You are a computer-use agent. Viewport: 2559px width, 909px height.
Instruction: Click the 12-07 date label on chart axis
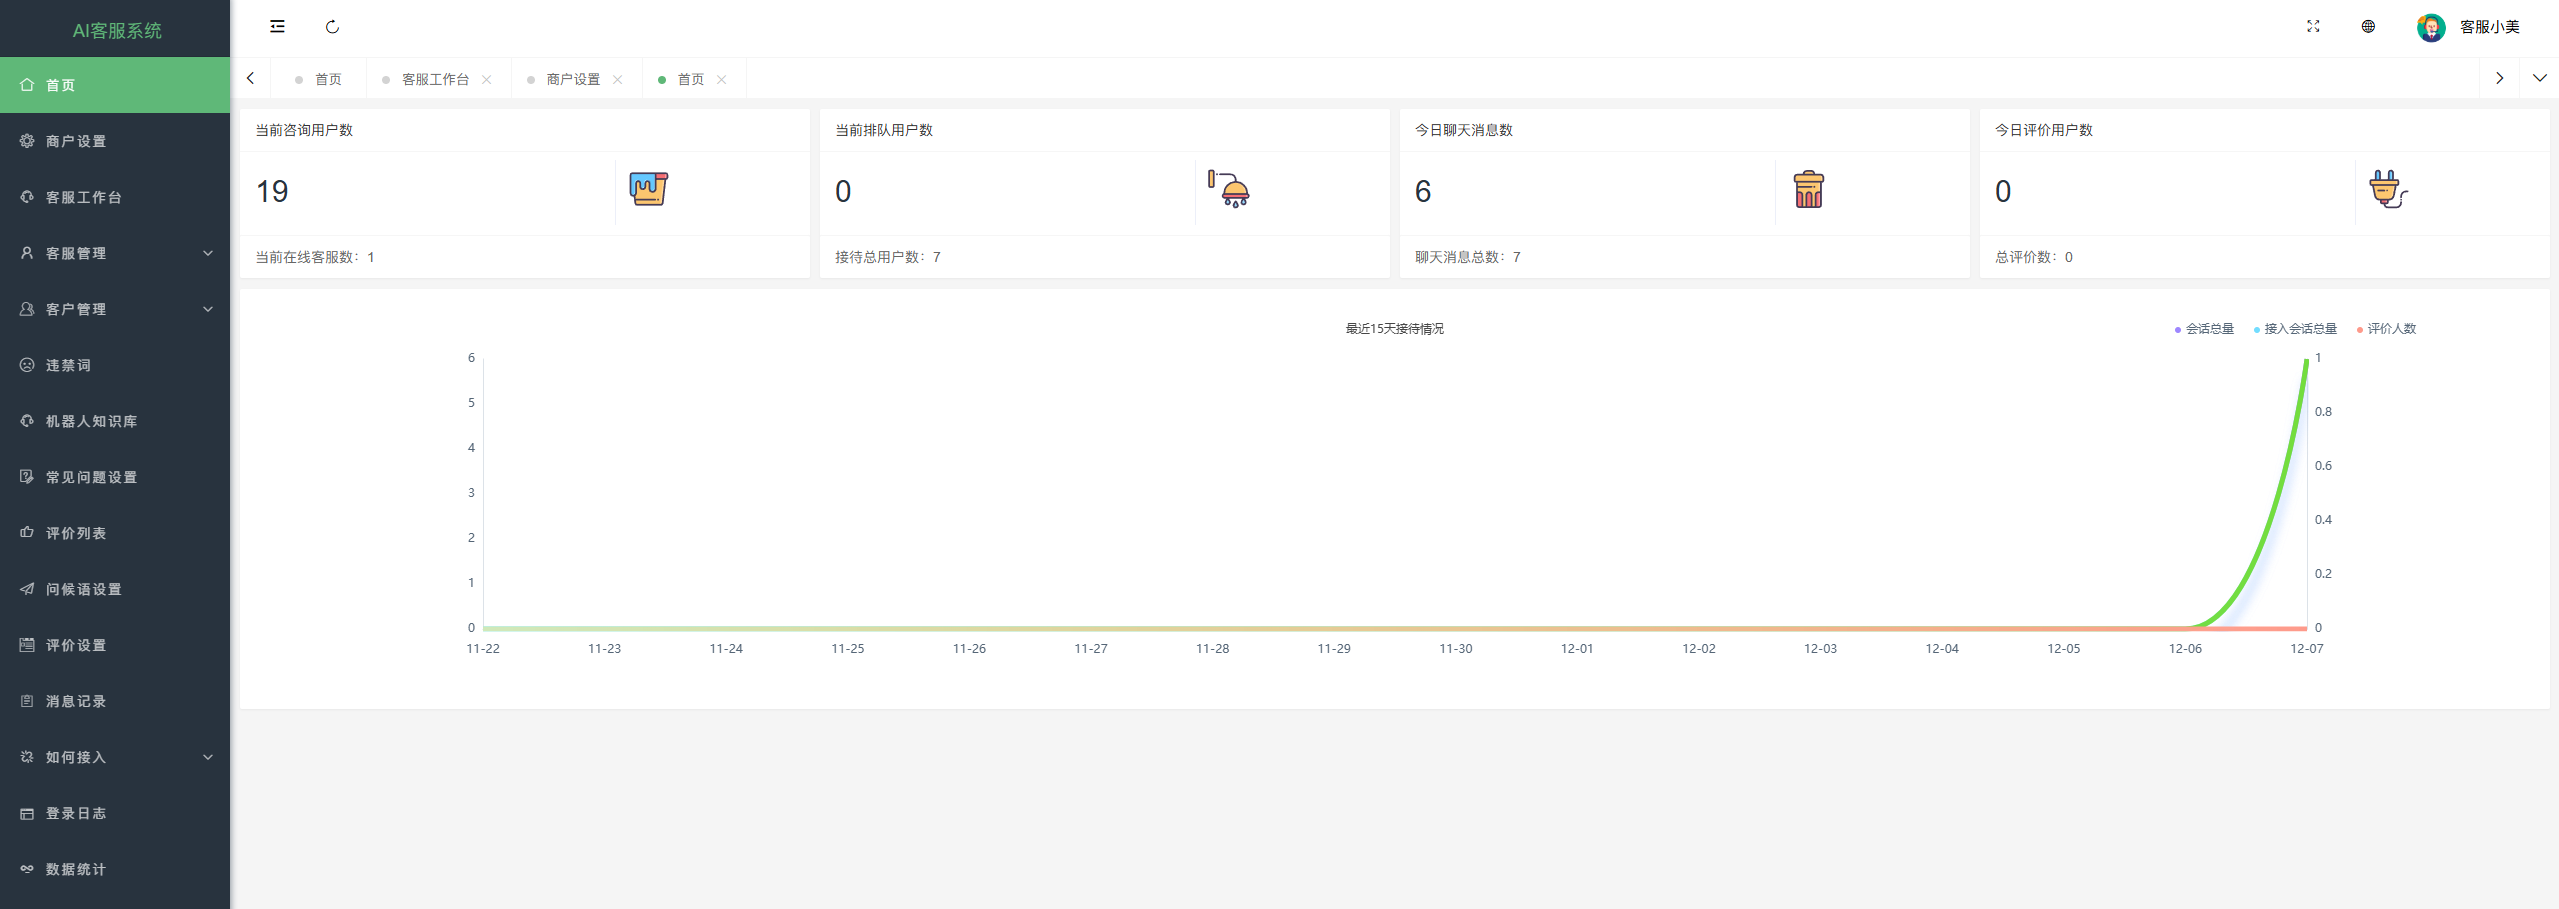coord(2307,649)
